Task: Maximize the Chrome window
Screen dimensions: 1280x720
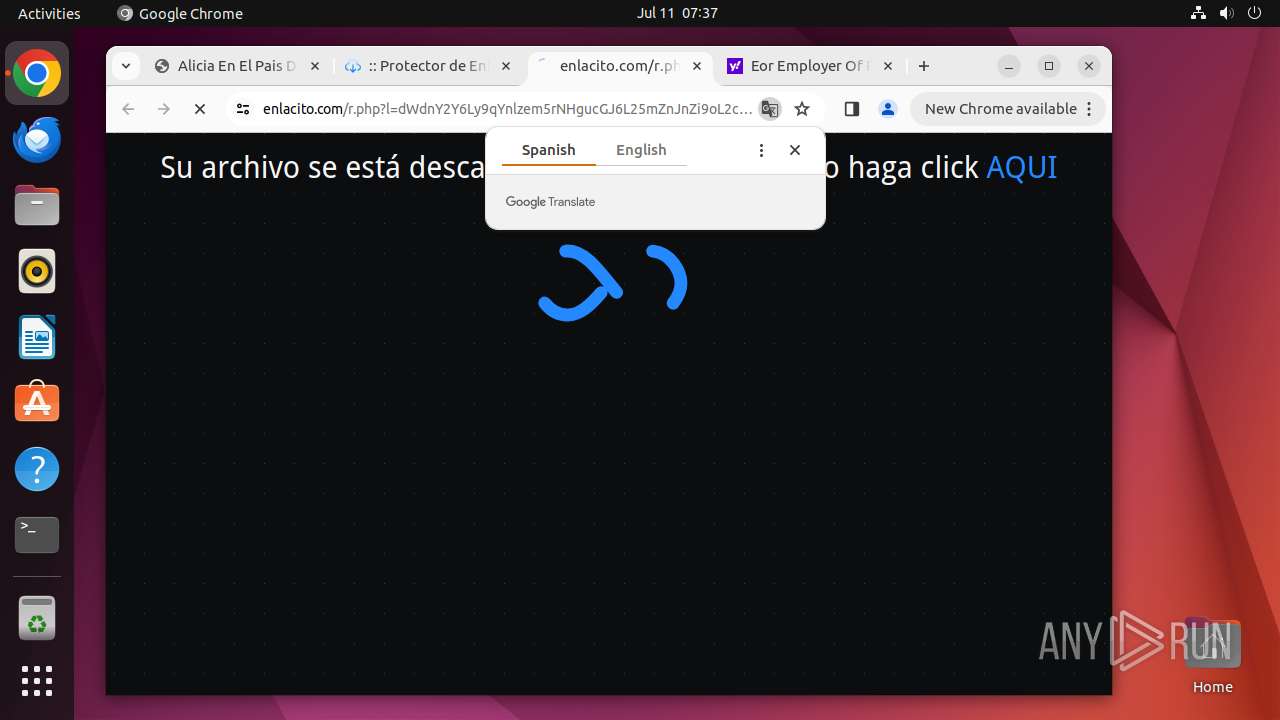Action: click(x=1049, y=66)
